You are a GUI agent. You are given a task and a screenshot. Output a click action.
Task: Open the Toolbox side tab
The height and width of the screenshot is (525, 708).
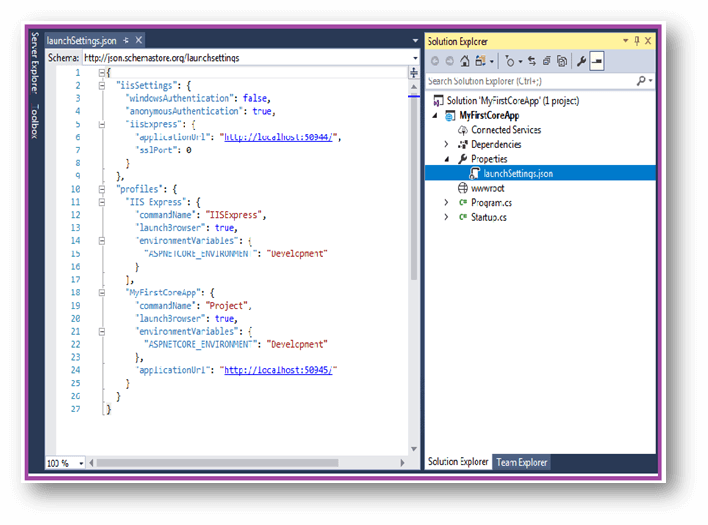(x=35, y=121)
